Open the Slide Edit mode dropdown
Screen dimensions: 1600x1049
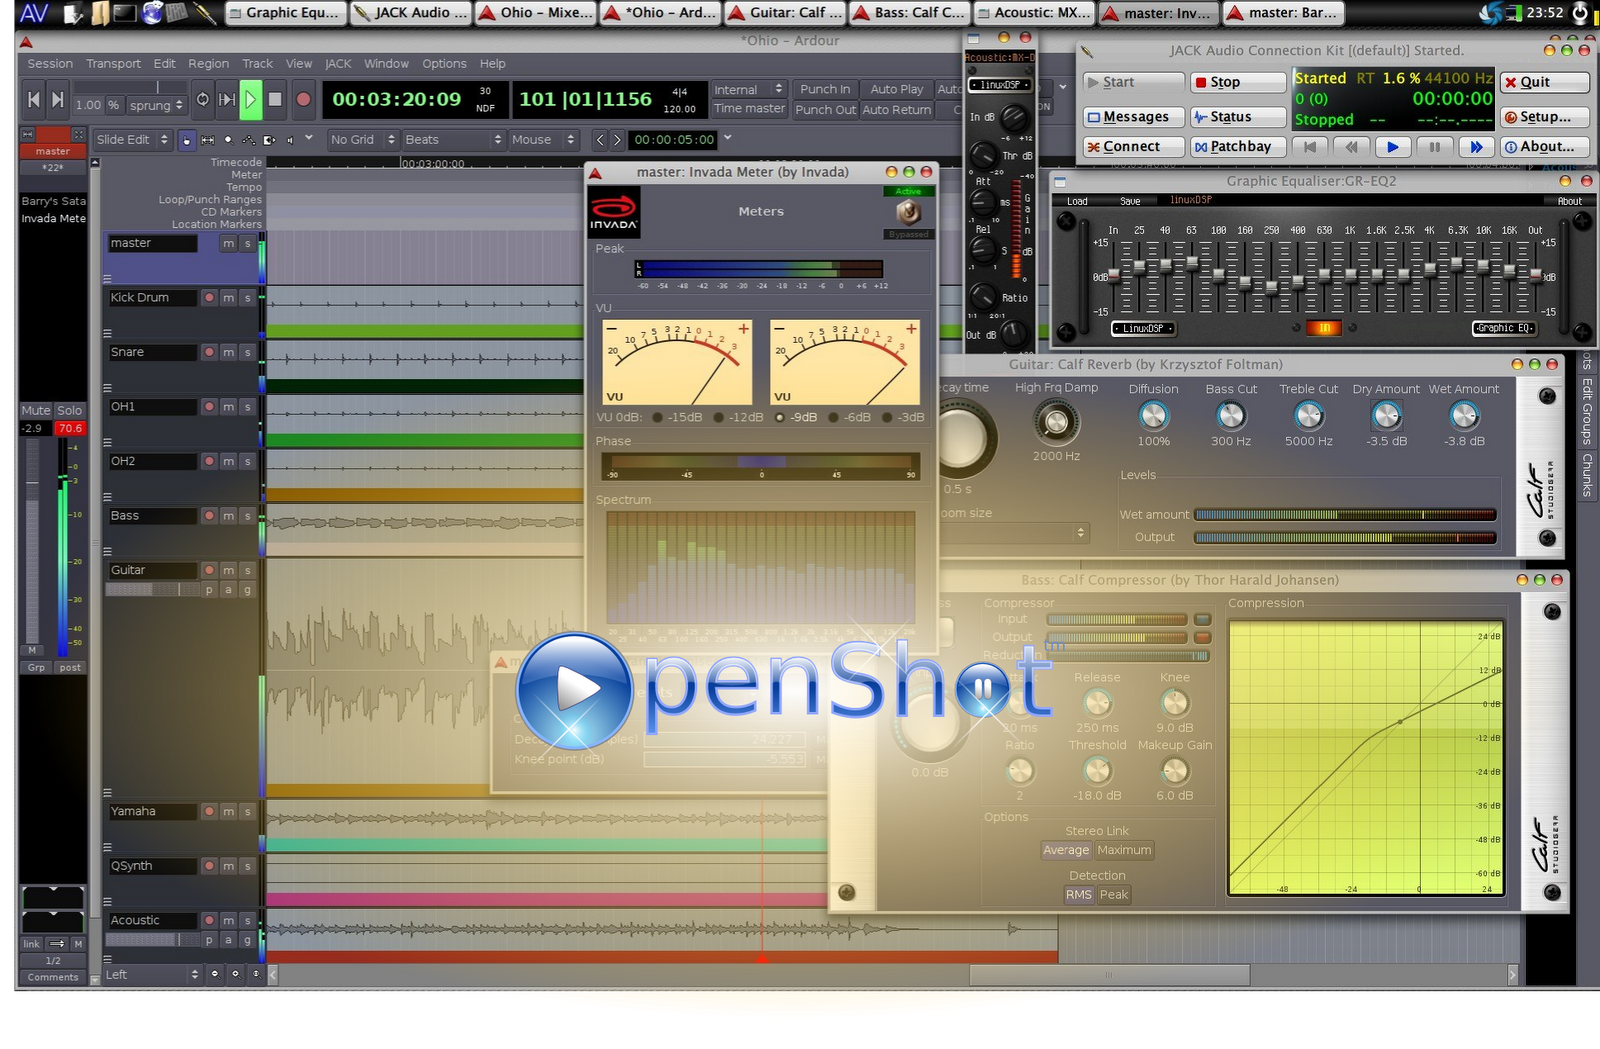[133, 140]
